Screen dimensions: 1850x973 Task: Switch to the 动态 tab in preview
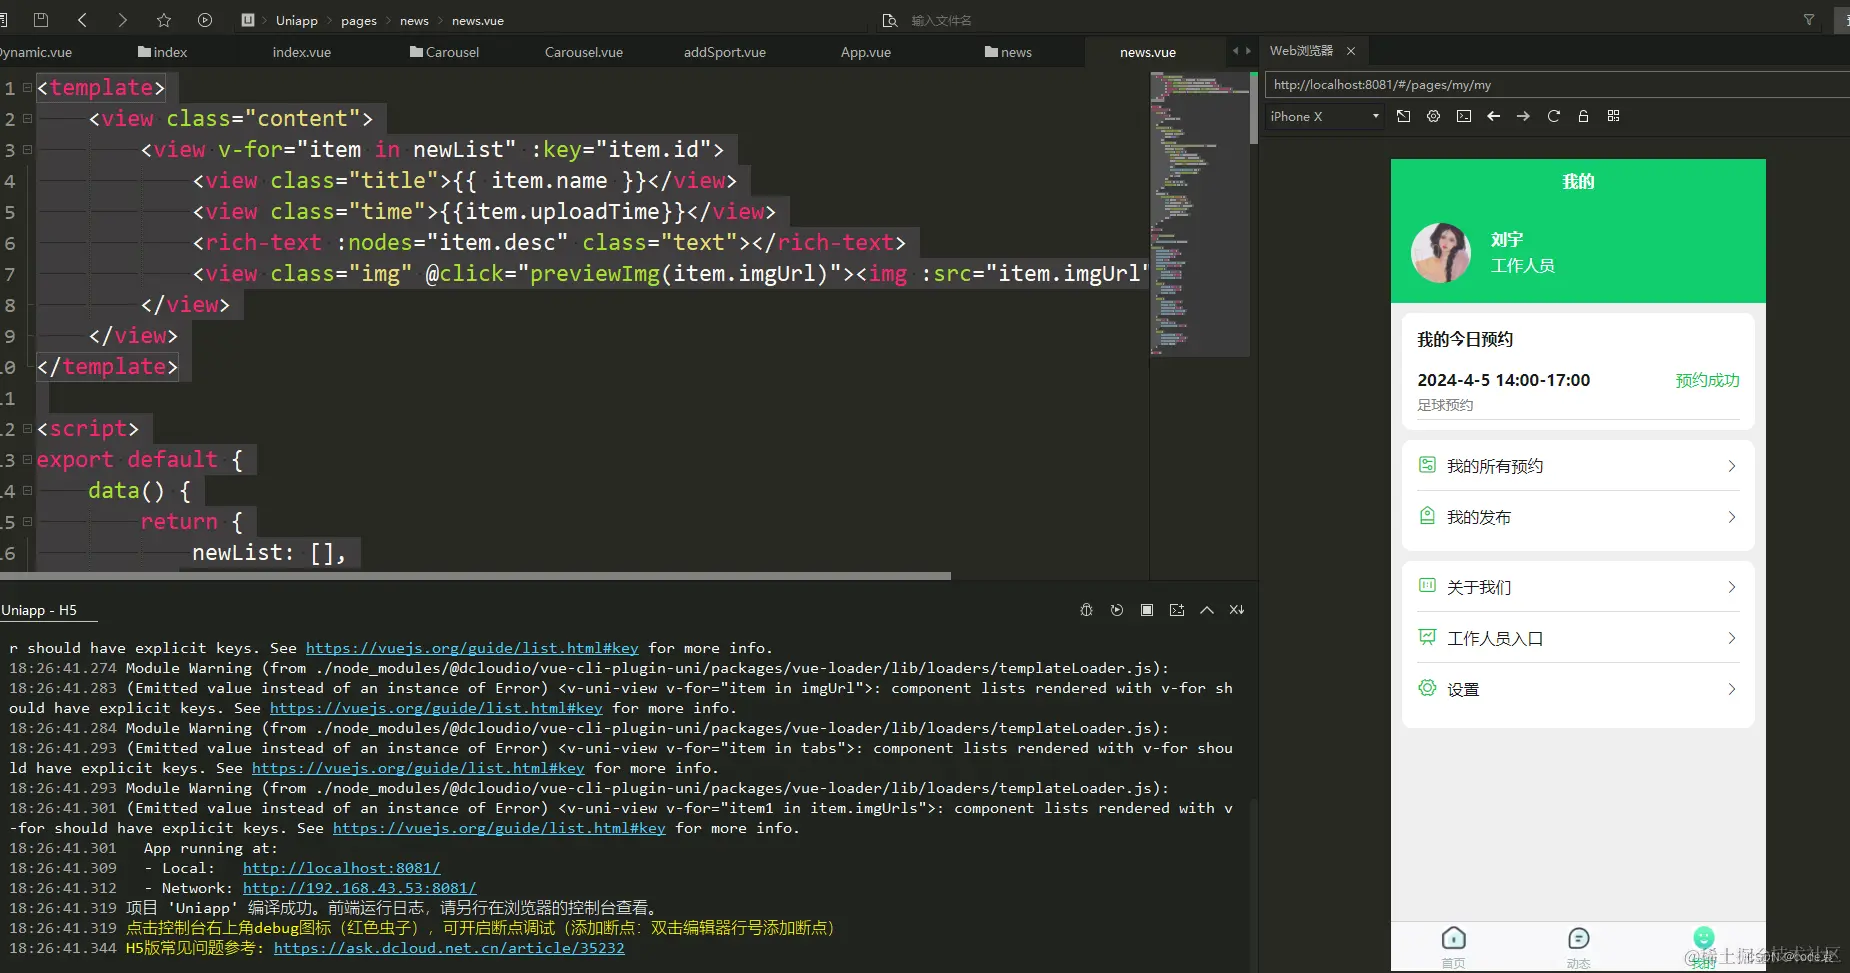[x=1578, y=946]
